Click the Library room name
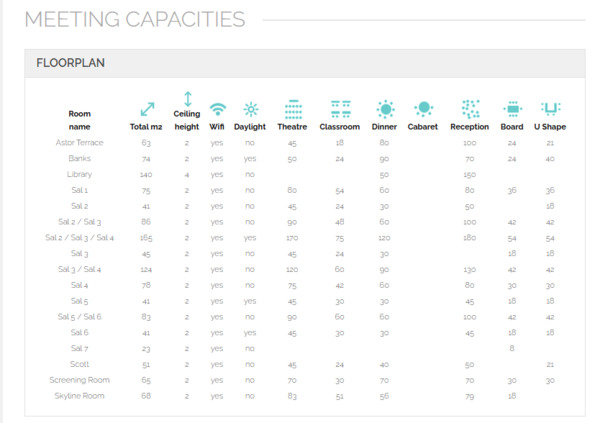Image resolution: width=600 pixels, height=423 pixels. pos(80,174)
